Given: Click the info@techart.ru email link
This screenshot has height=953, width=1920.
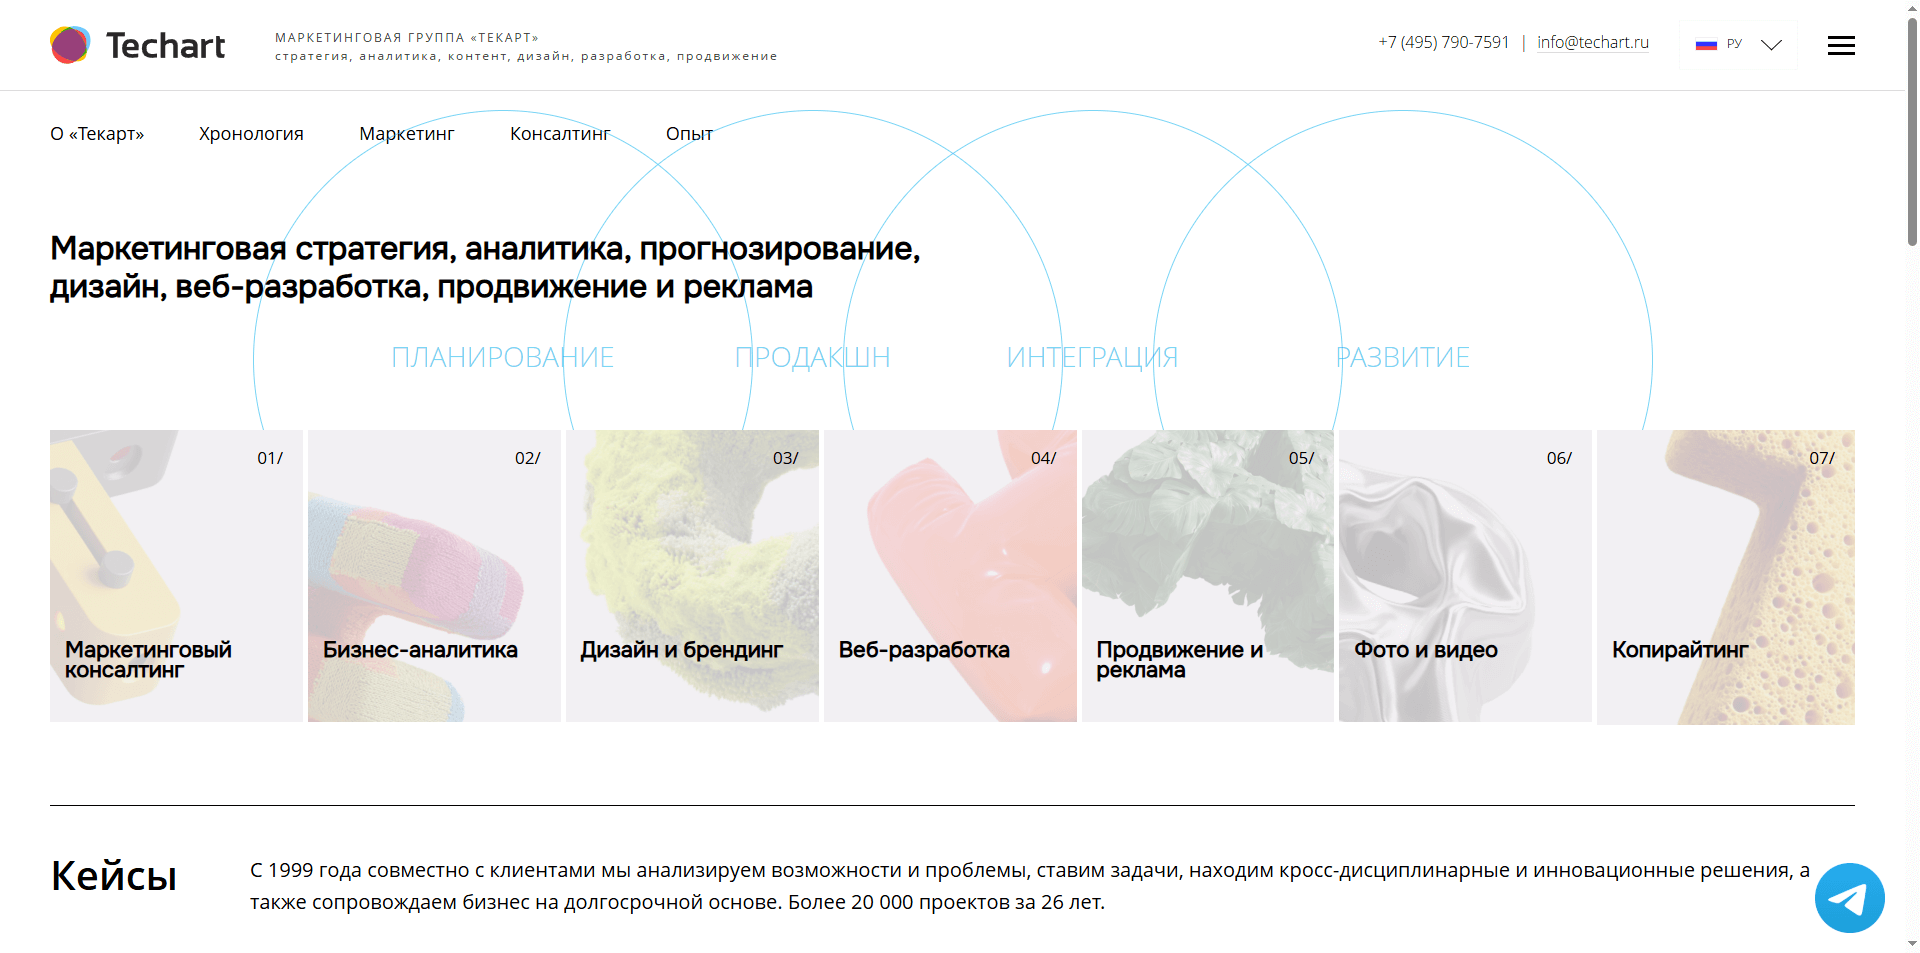Looking at the screenshot, I should [1593, 42].
